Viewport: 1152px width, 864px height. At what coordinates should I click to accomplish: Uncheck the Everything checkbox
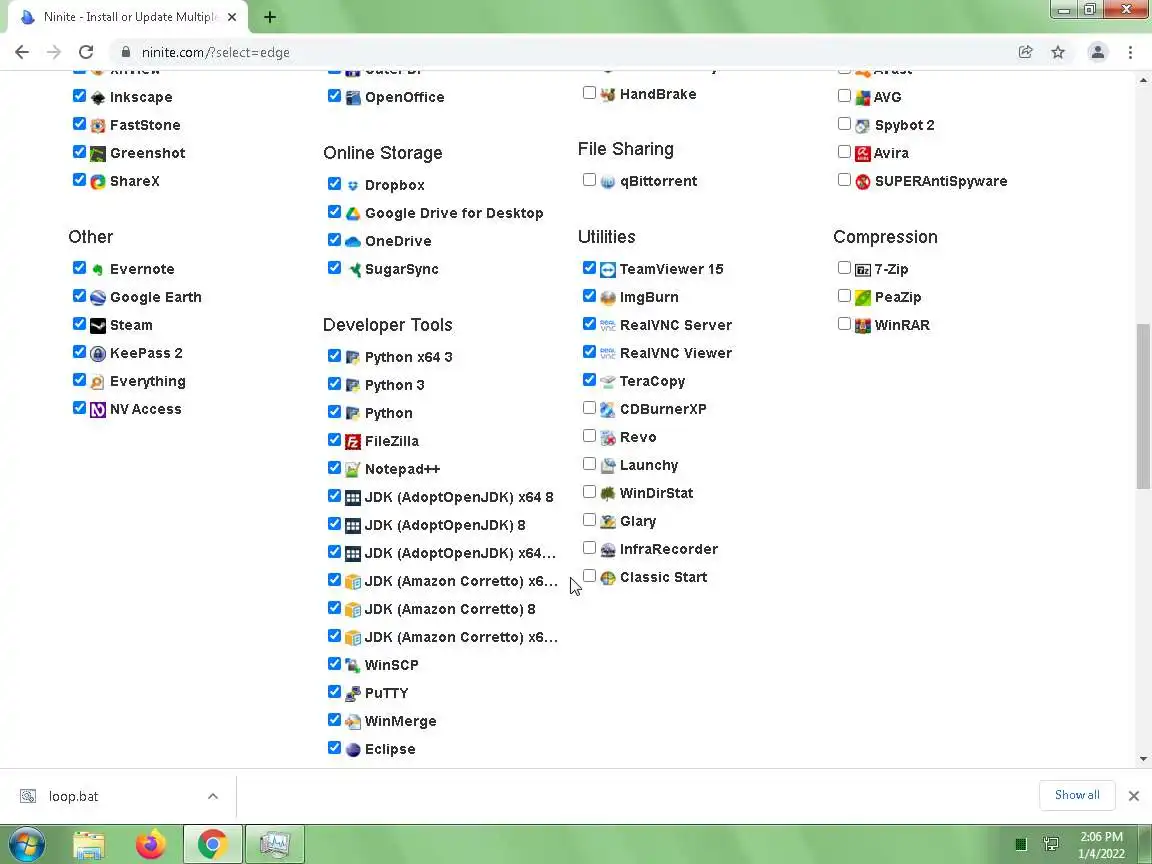tap(79, 380)
